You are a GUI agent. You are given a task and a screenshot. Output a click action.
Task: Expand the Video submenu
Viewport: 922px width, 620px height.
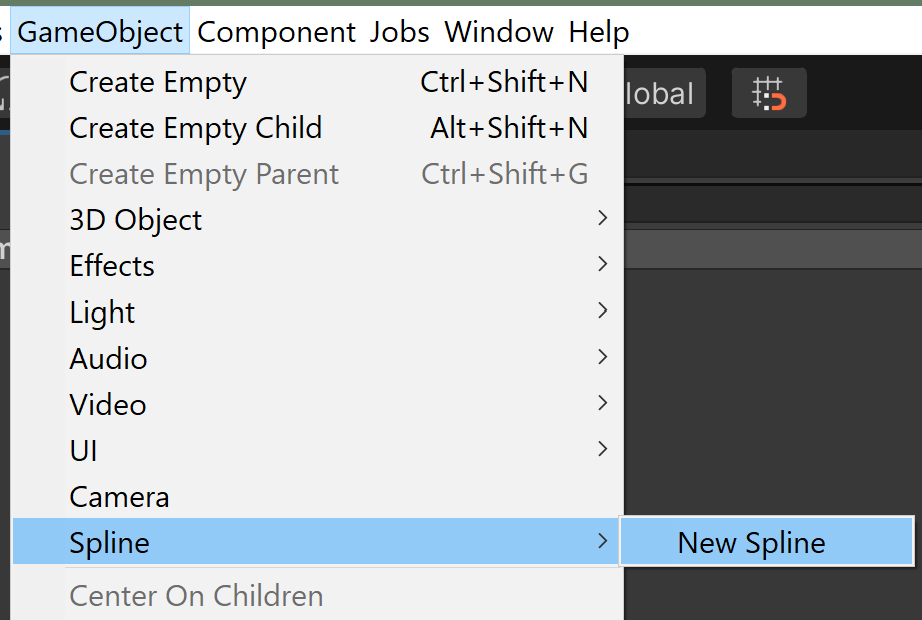[107, 403]
